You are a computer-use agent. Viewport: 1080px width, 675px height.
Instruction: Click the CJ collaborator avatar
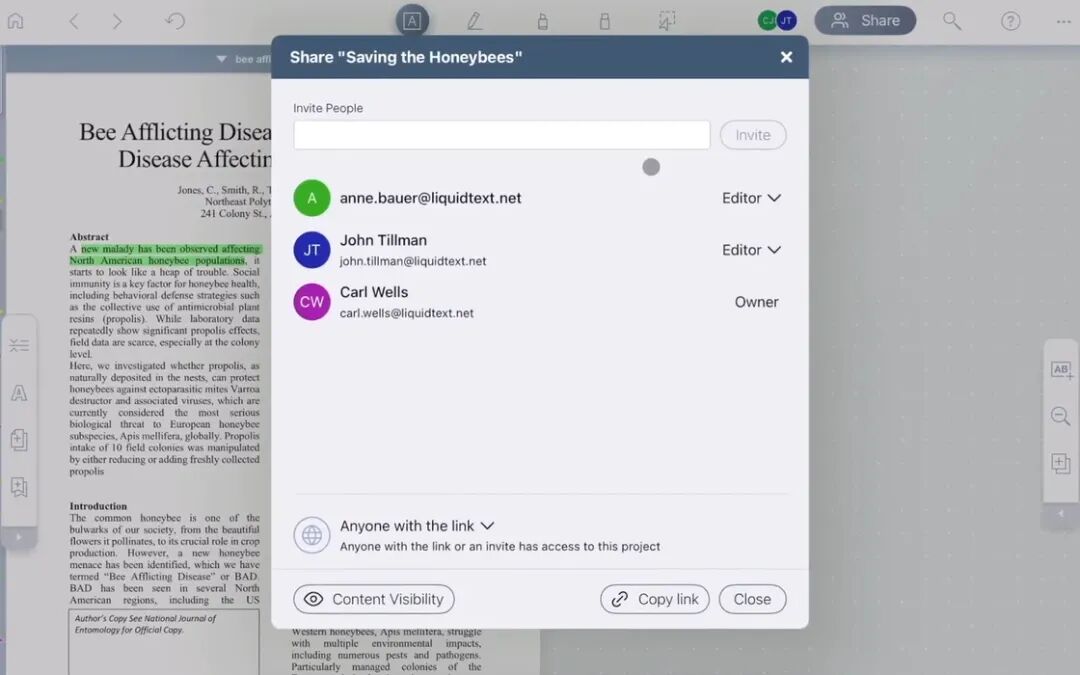767,21
